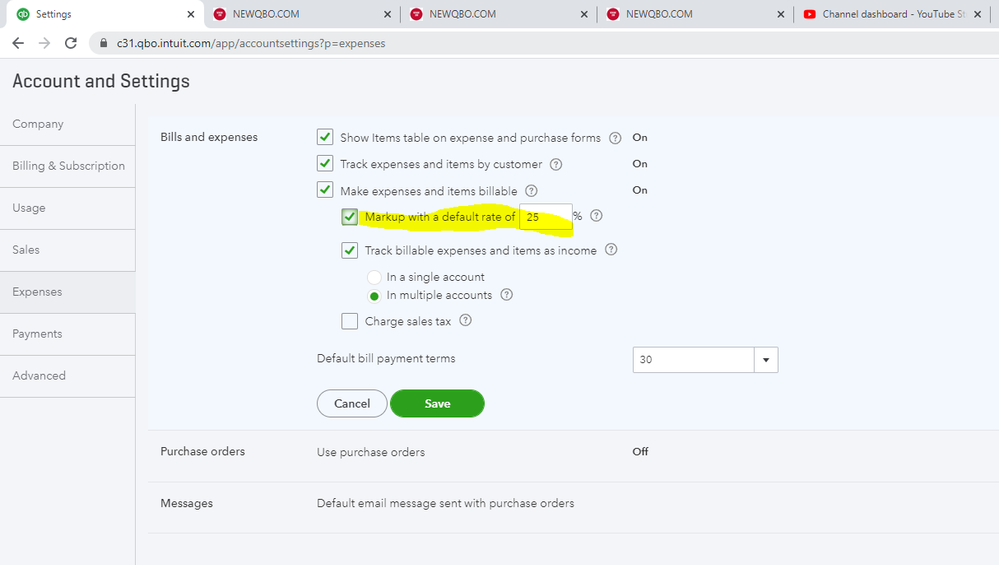Enable the Charge sales tax checkbox
This screenshot has height=565, width=999.
pyautogui.click(x=349, y=321)
